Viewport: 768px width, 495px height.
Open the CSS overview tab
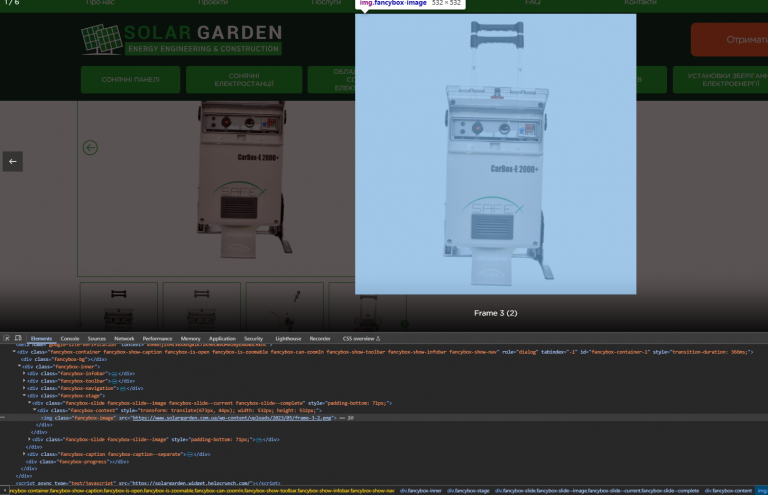pos(361,338)
